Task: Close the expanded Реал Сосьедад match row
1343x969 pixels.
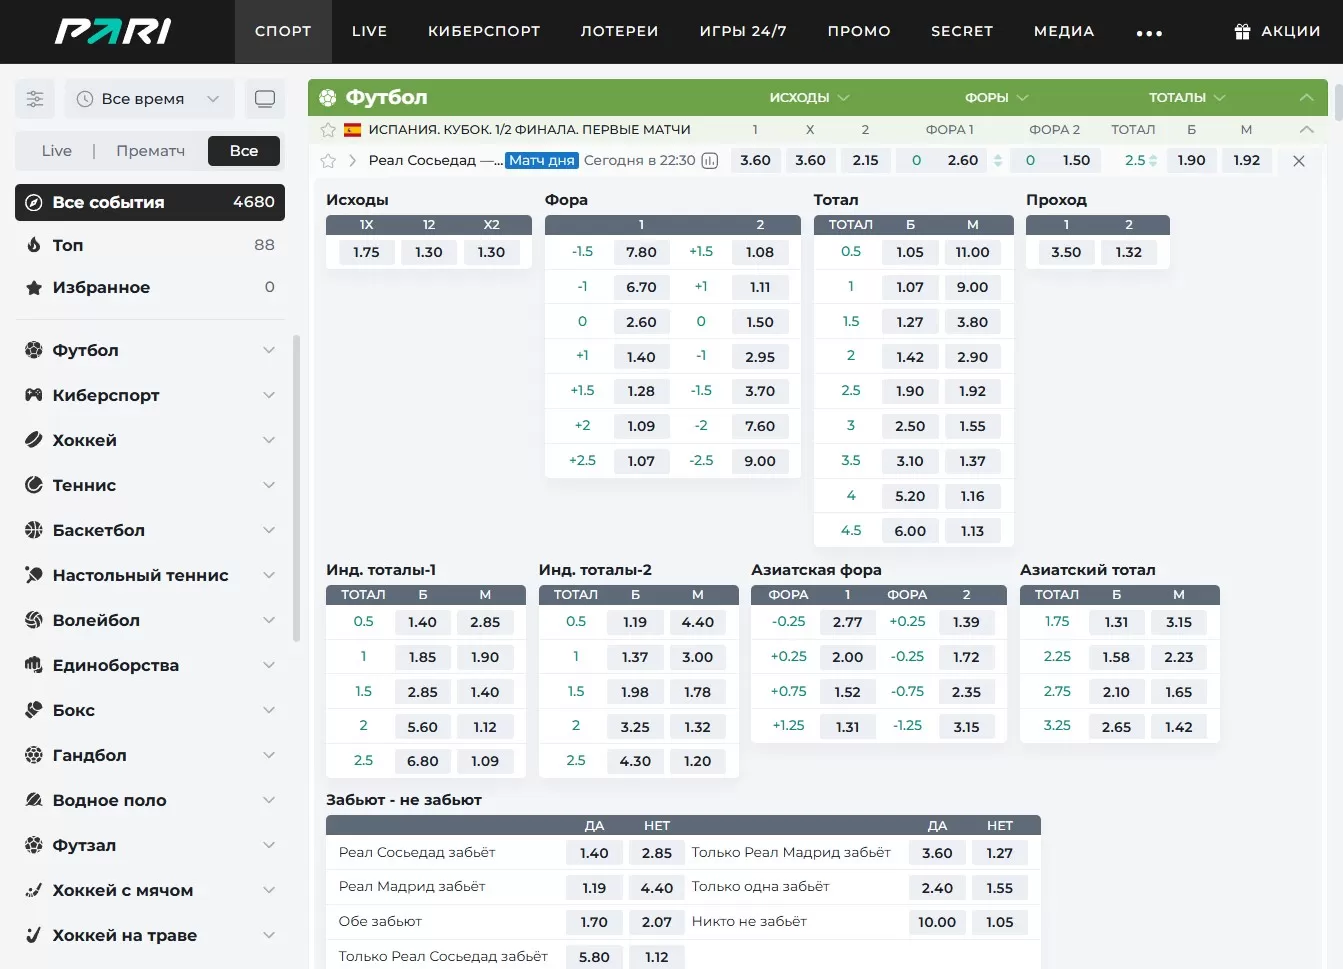Action: coord(1298,161)
